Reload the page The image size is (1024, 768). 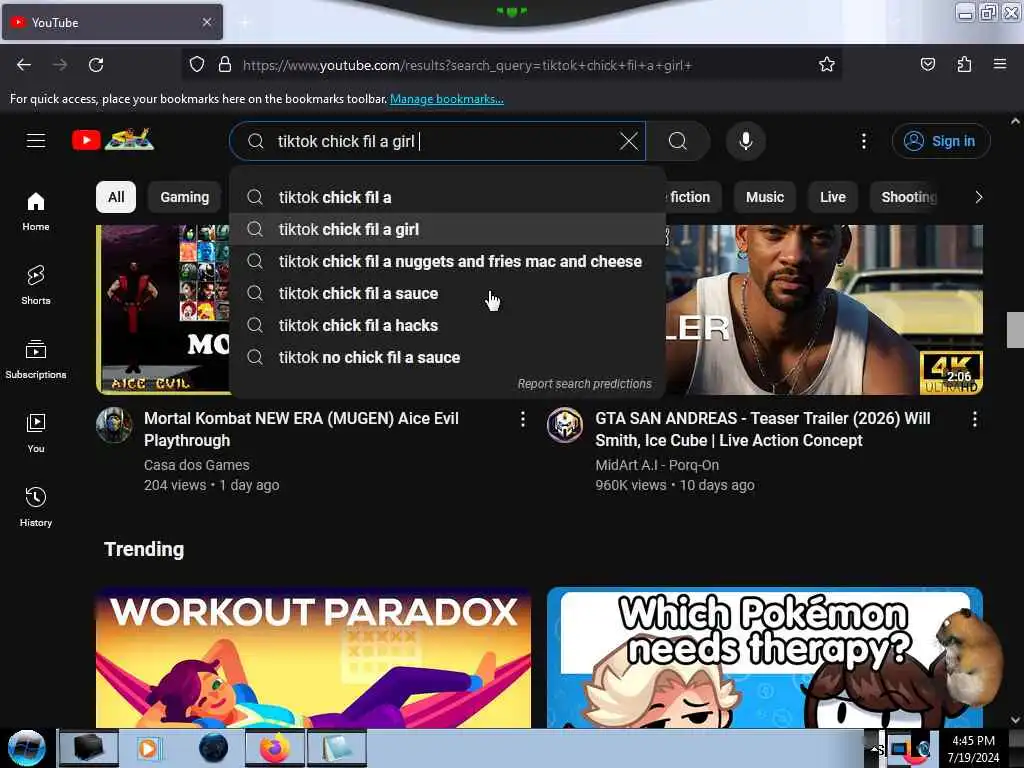tap(96, 65)
